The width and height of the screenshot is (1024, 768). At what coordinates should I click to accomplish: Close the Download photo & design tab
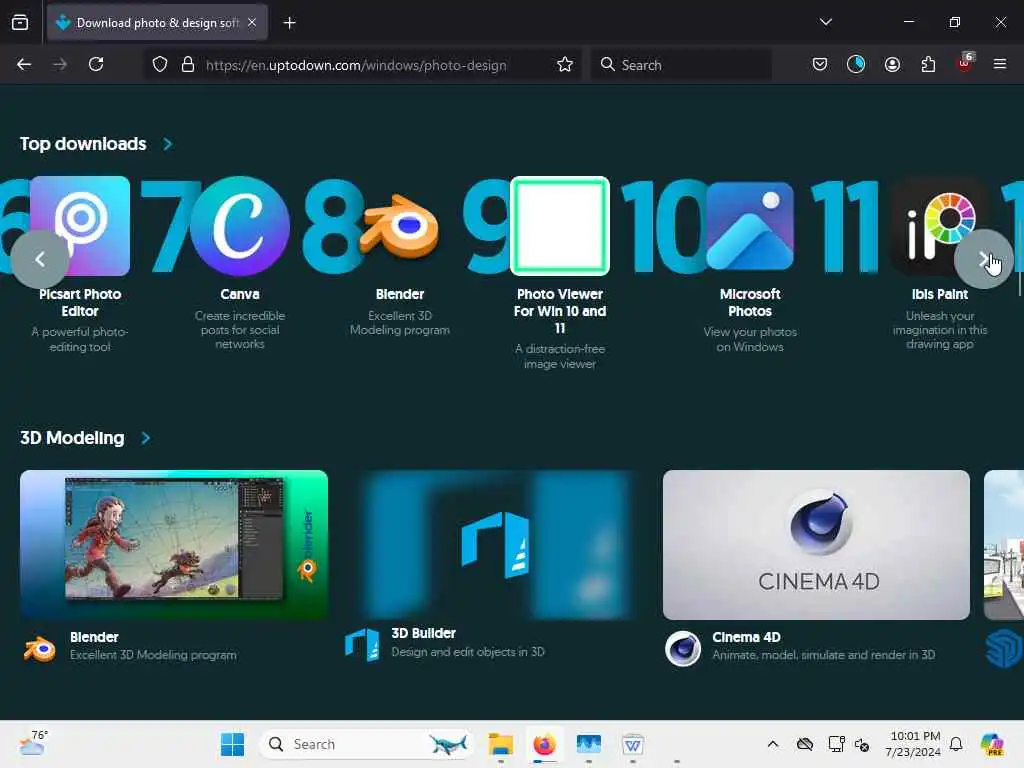pyautogui.click(x=252, y=22)
